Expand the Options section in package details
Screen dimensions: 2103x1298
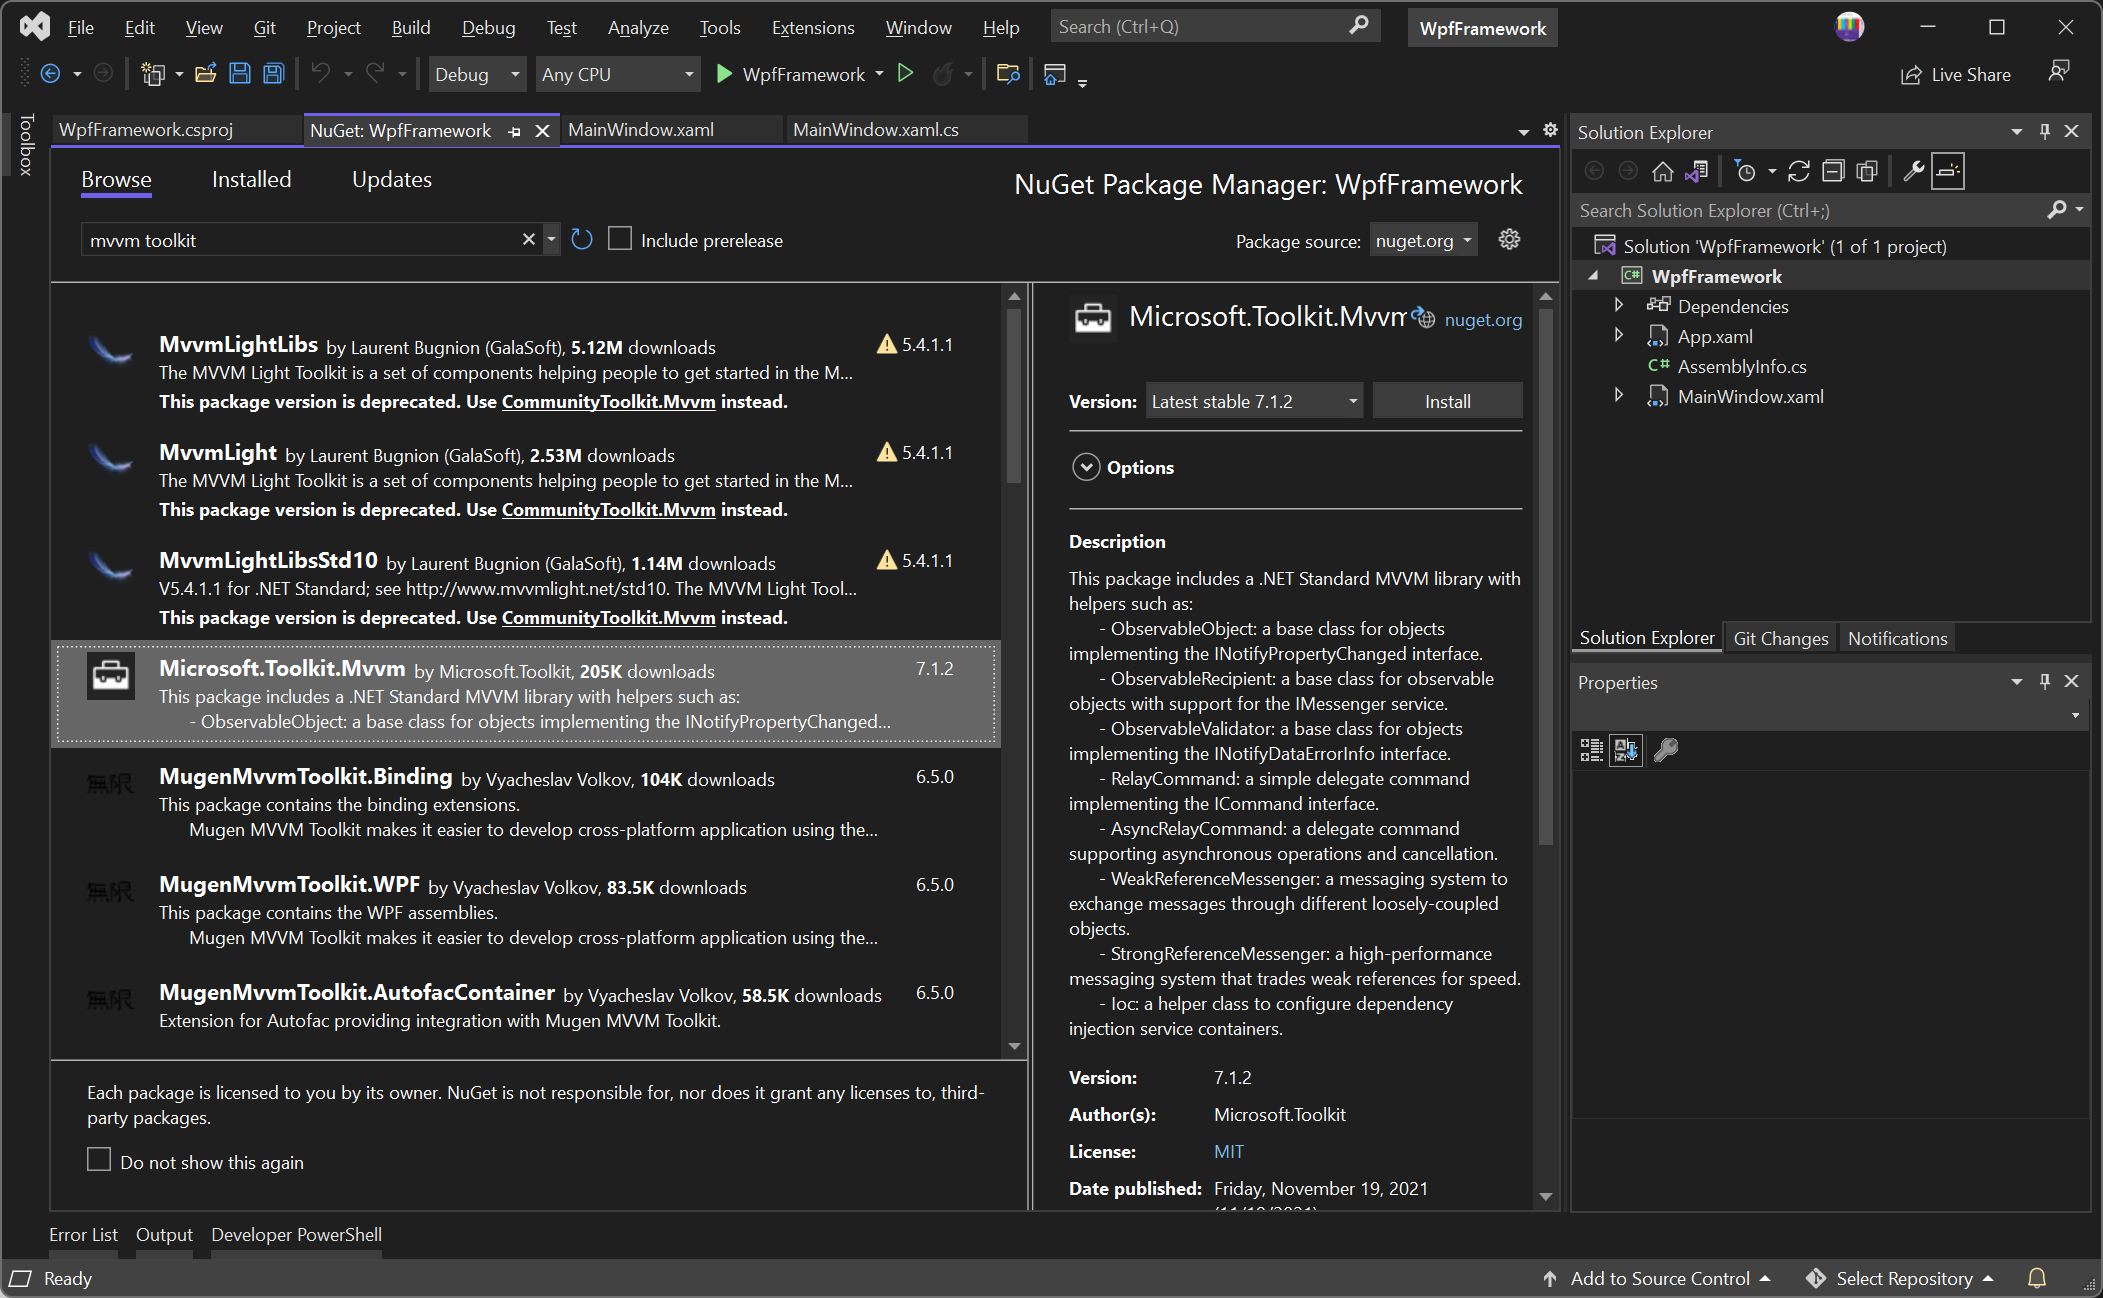(1086, 467)
